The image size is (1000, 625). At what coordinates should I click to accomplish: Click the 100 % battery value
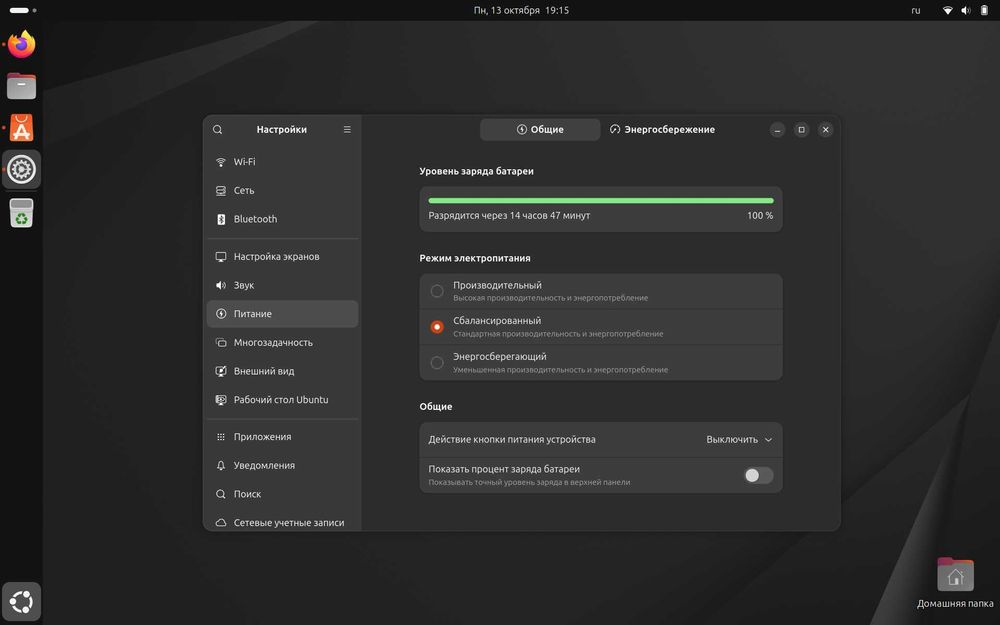[760, 216]
